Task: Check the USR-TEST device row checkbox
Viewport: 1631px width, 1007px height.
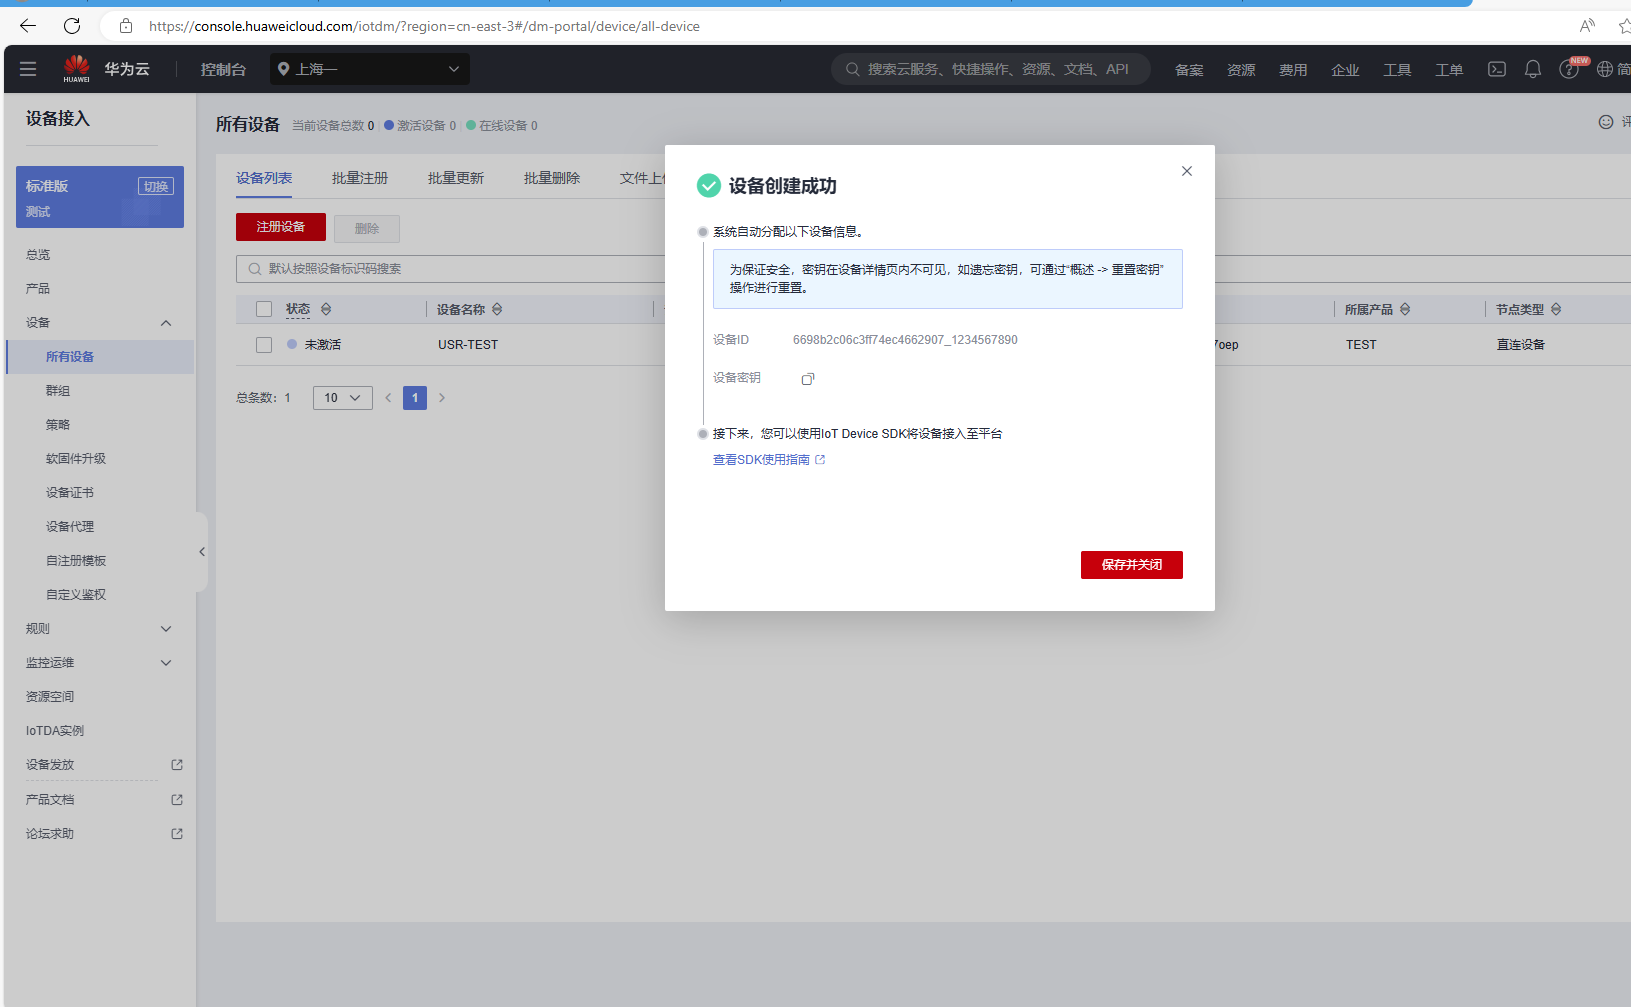Action: [x=264, y=345]
